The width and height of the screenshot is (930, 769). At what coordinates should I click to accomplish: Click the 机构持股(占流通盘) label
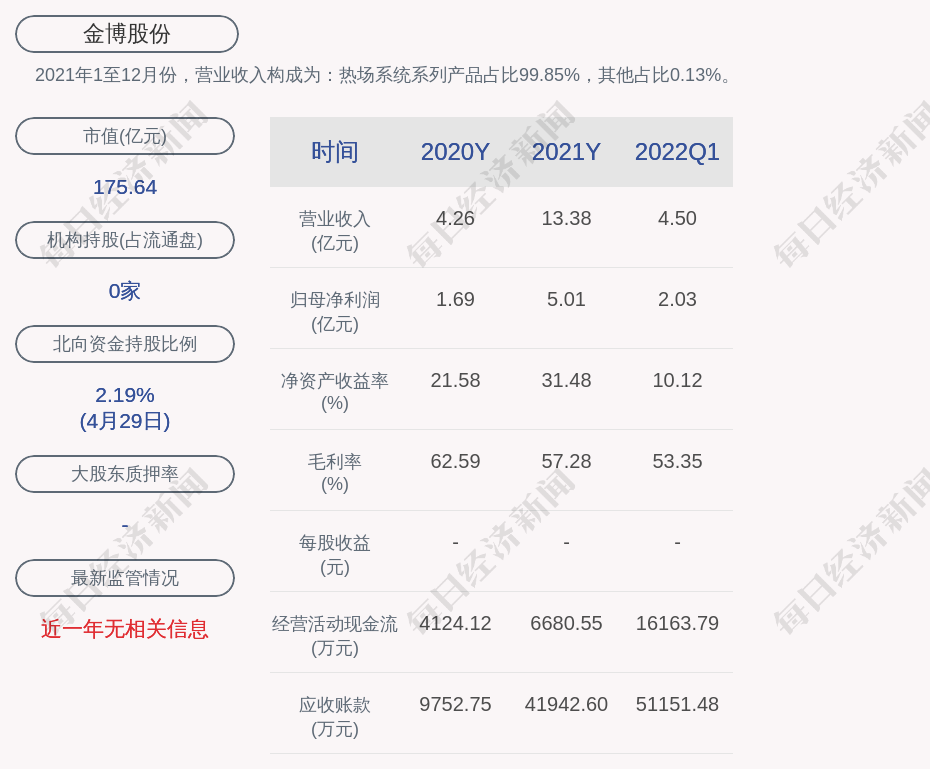[125, 240]
